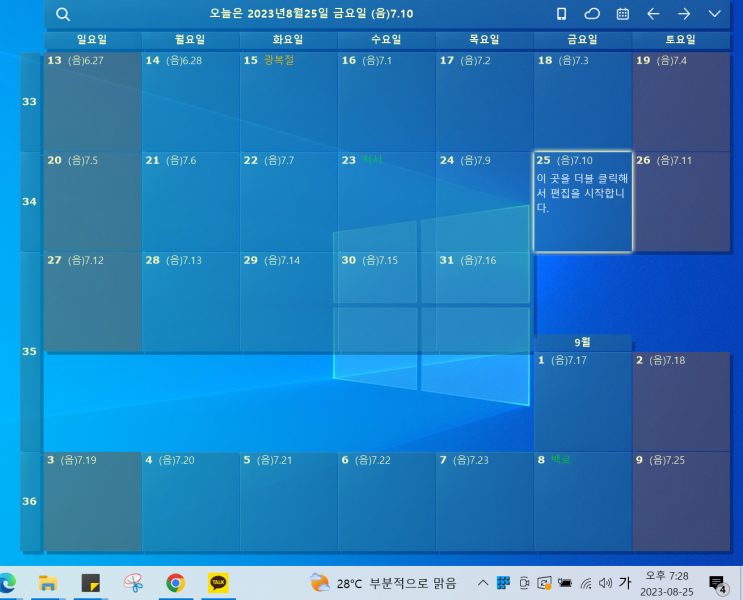Toggle Korean IME 가 indicator
The image size is (743, 600).
pos(625,582)
